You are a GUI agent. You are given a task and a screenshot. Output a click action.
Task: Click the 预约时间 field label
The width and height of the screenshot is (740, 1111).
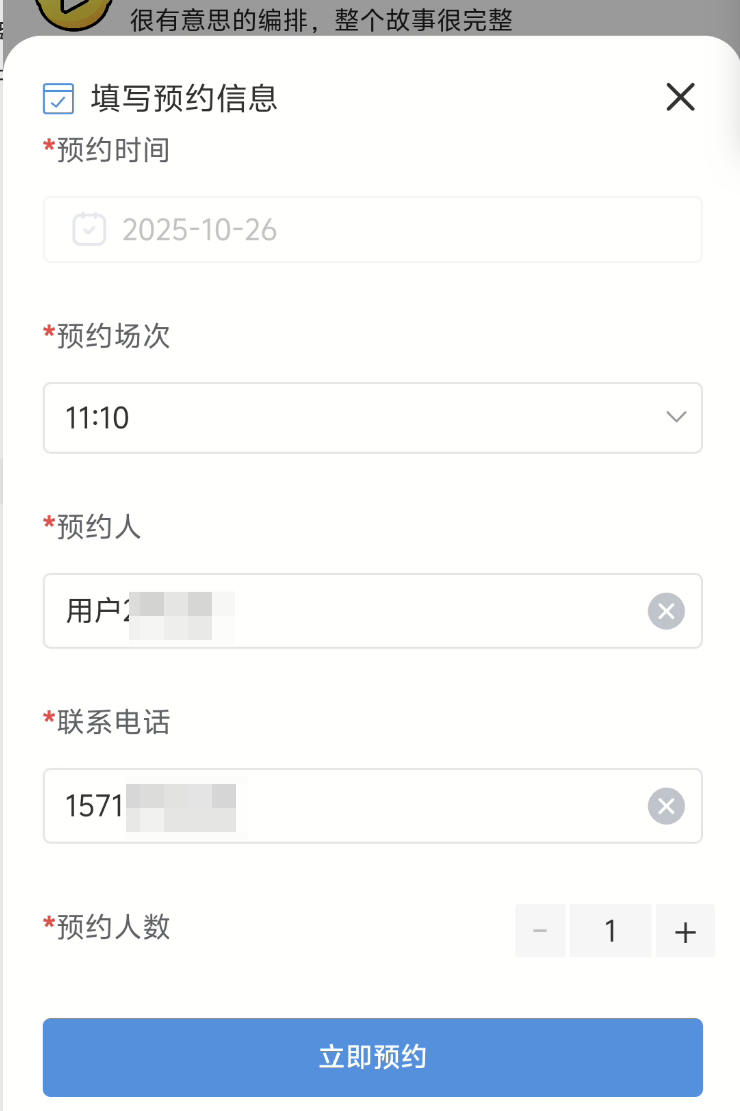tap(112, 150)
